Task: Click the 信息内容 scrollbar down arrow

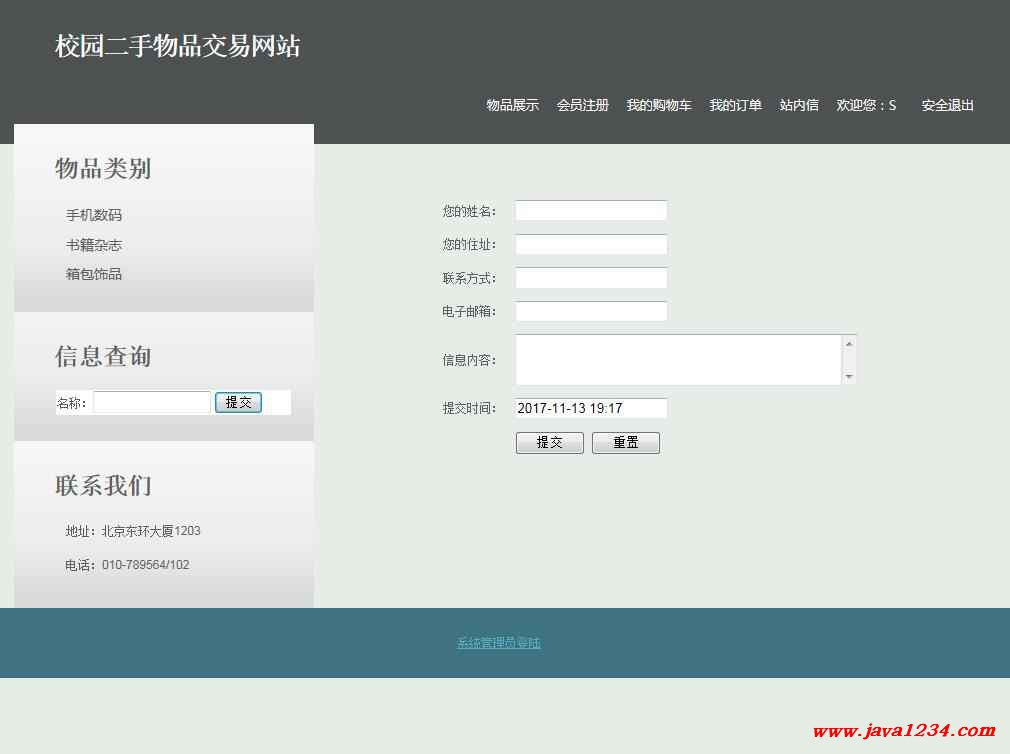Action: [849, 377]
